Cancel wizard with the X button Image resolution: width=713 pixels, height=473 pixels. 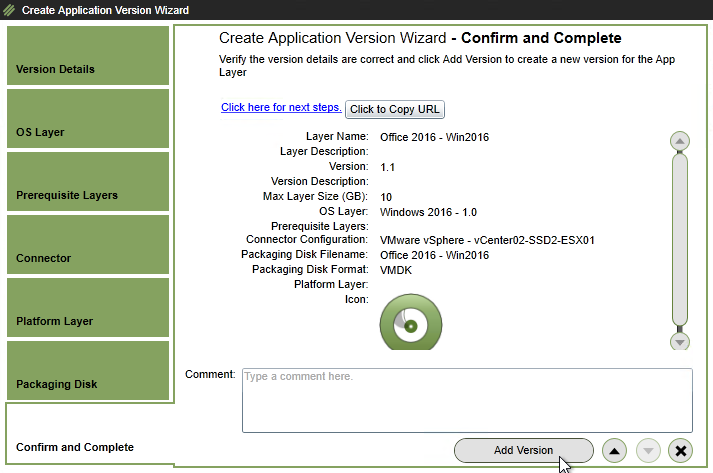tap(680, 451)
